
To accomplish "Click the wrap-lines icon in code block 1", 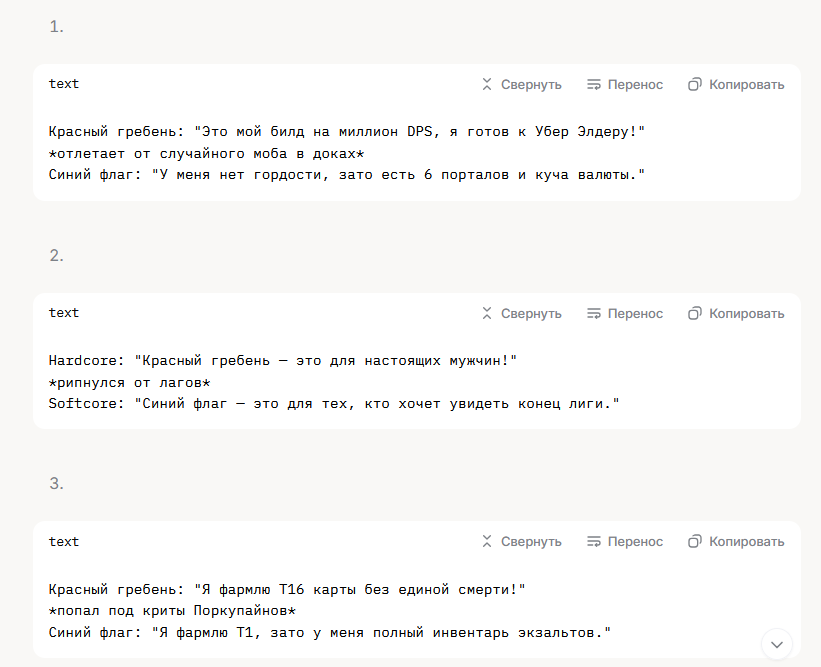I will click(594, 84).
